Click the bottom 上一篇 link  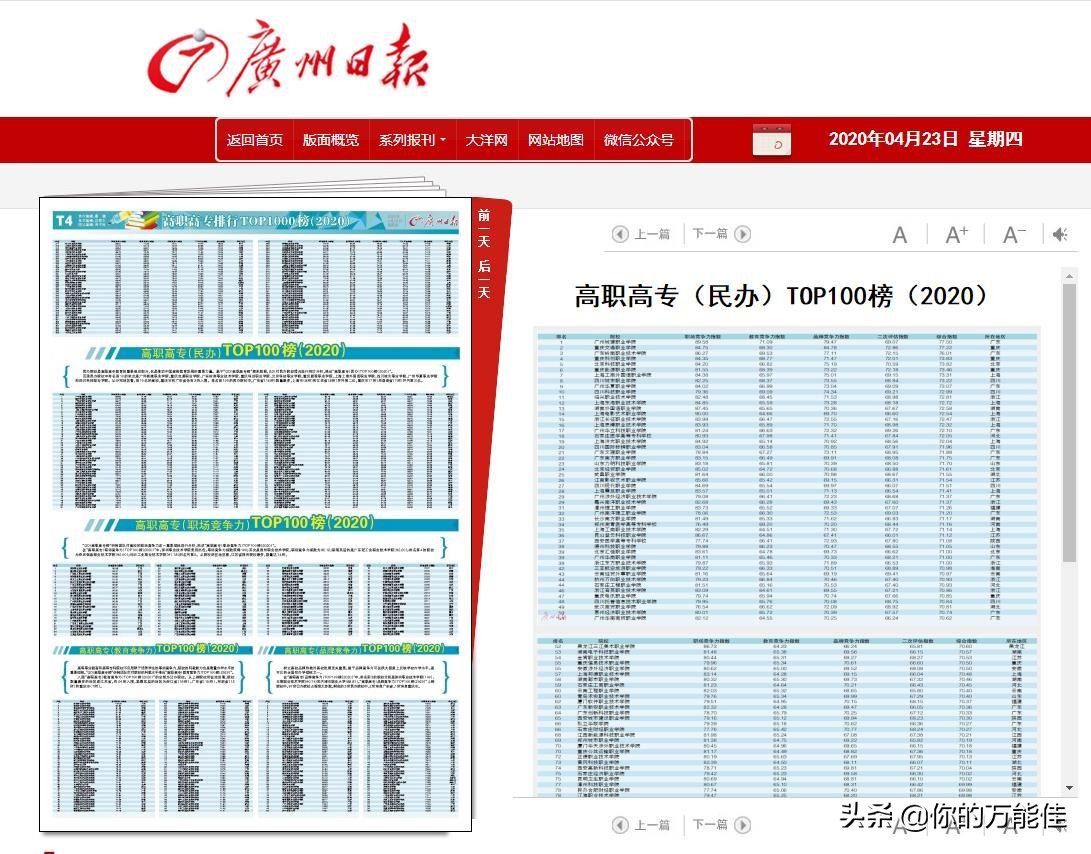coord(652,825)
